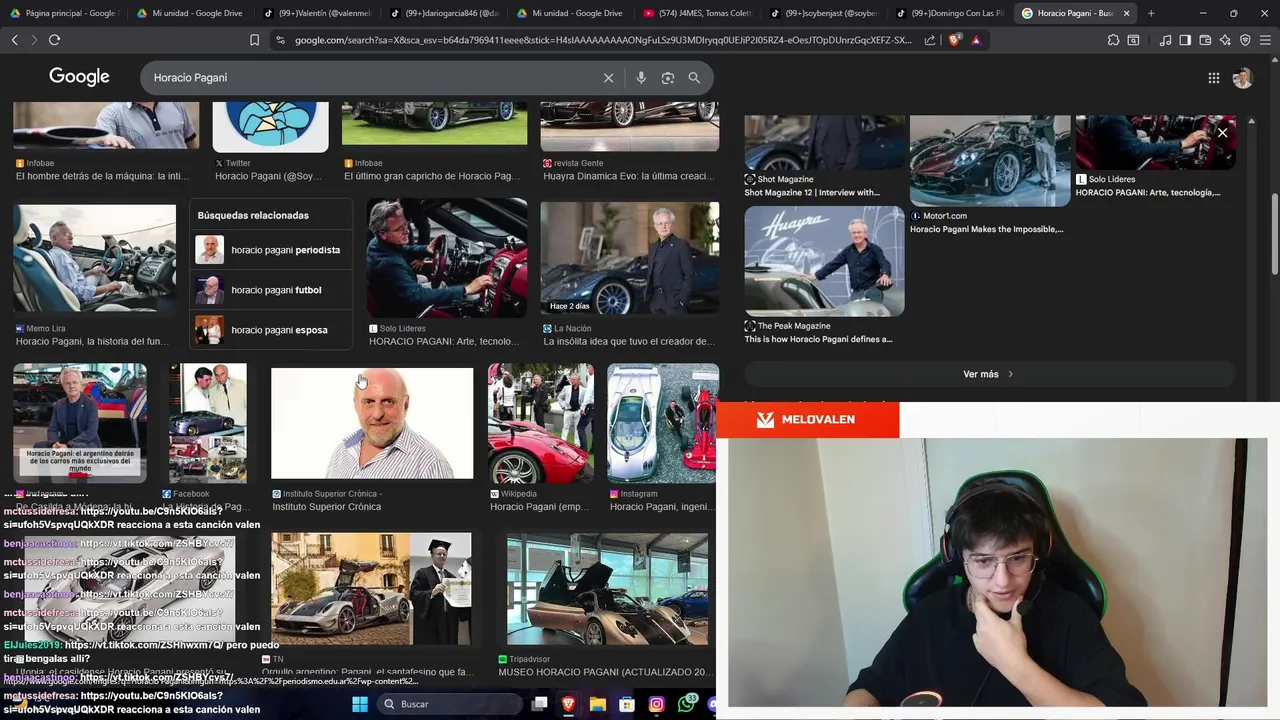Click Infobae El último gran capricho link
The image size is (1280, 720).
[x=432, y=176]
